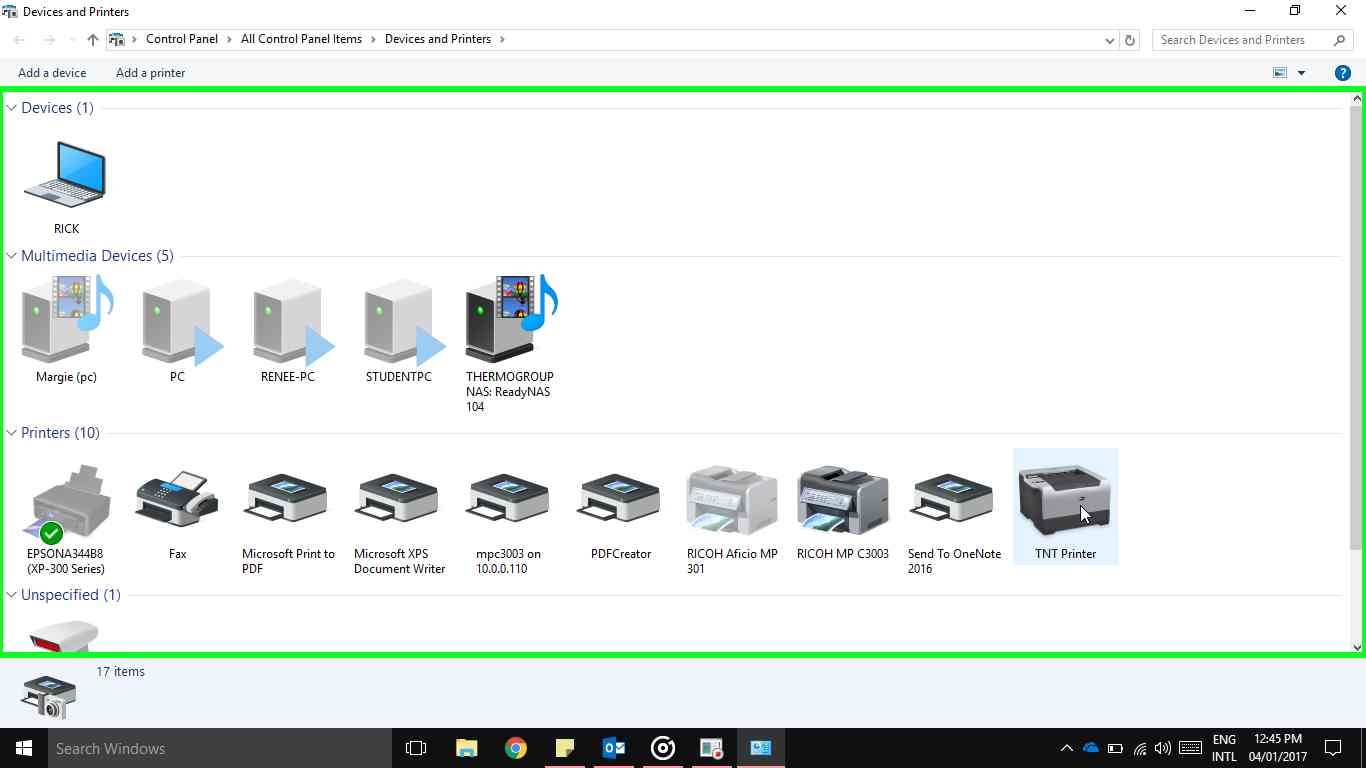Viewport: 1366px width, 768px height.
Task: Open the volume control in tray
Action: [1162, 748]
